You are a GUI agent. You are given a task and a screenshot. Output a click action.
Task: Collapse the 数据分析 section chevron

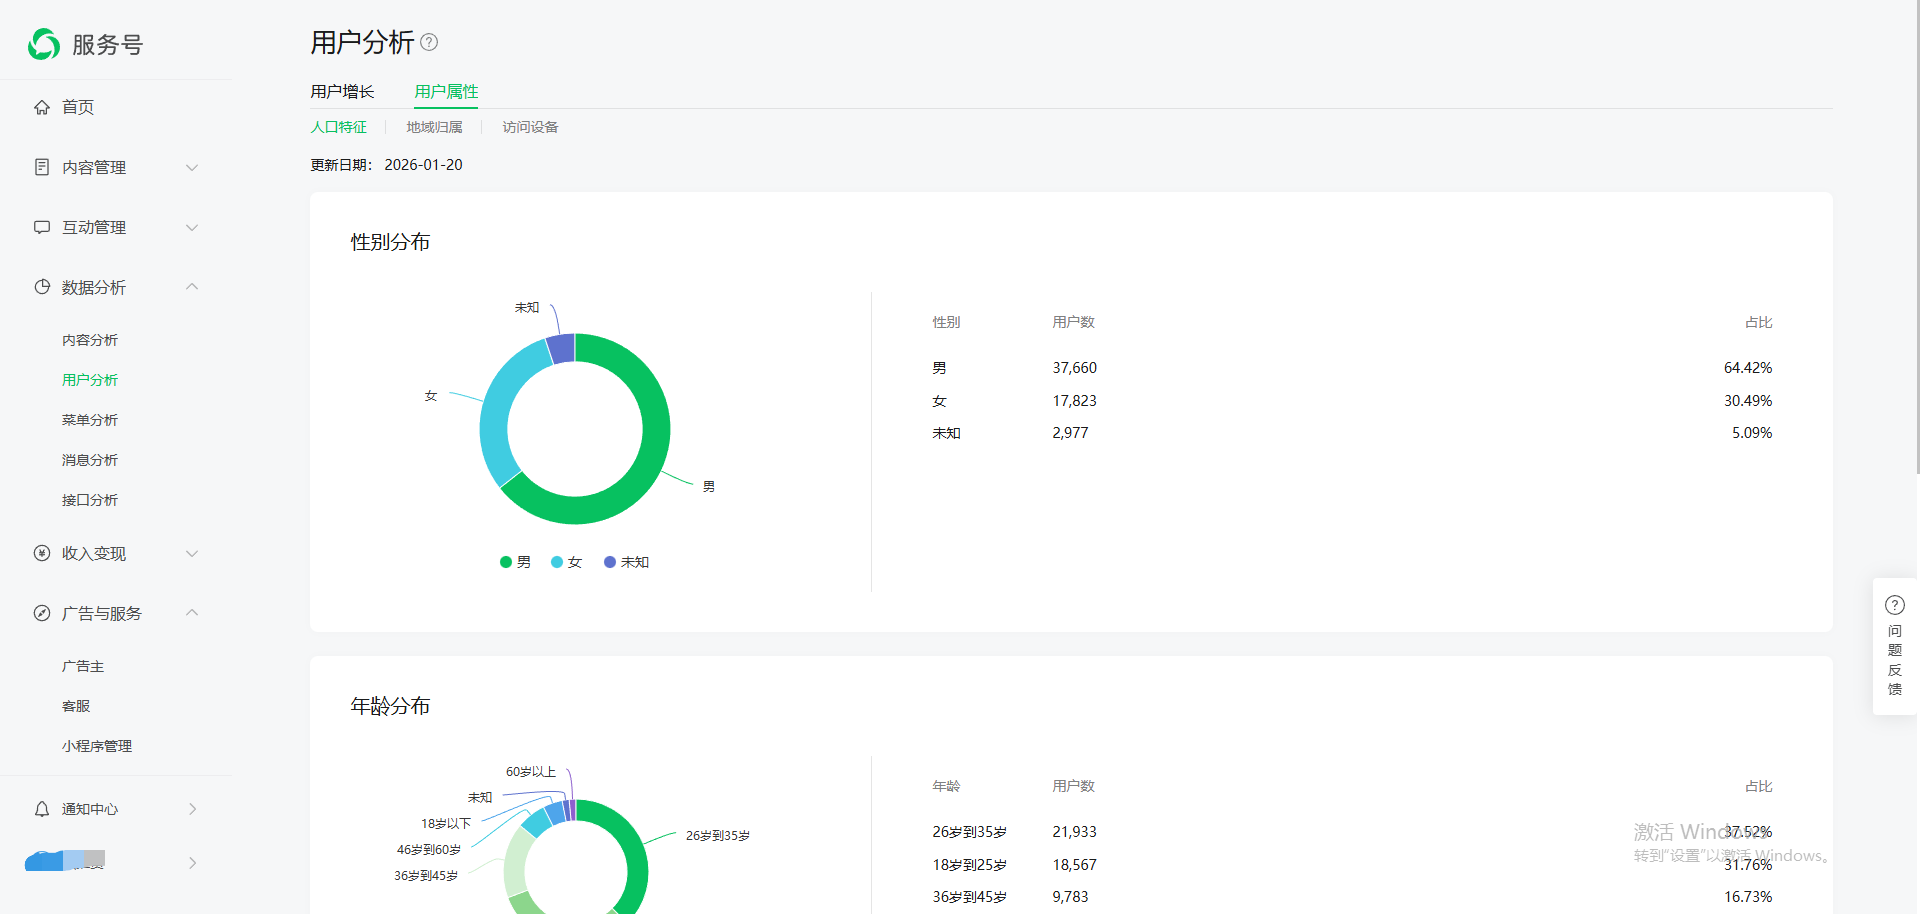coord(192,287)
